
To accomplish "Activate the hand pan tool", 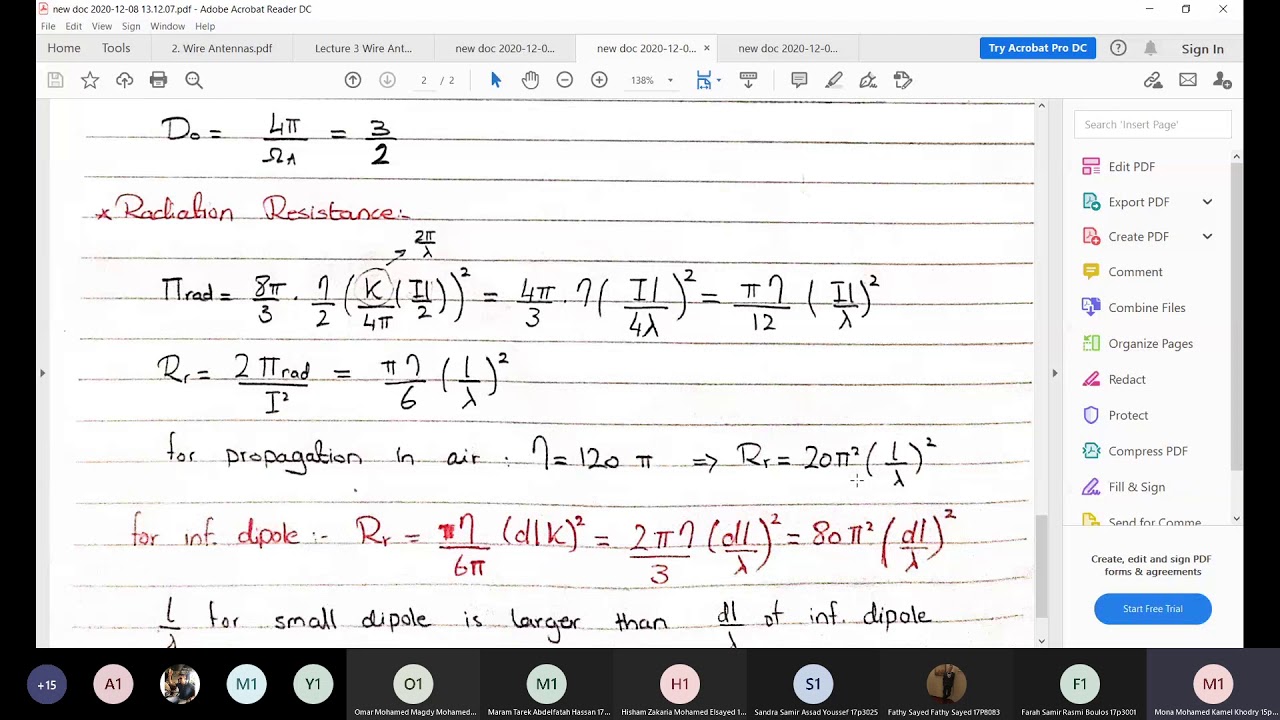I will tap(530, 80).
